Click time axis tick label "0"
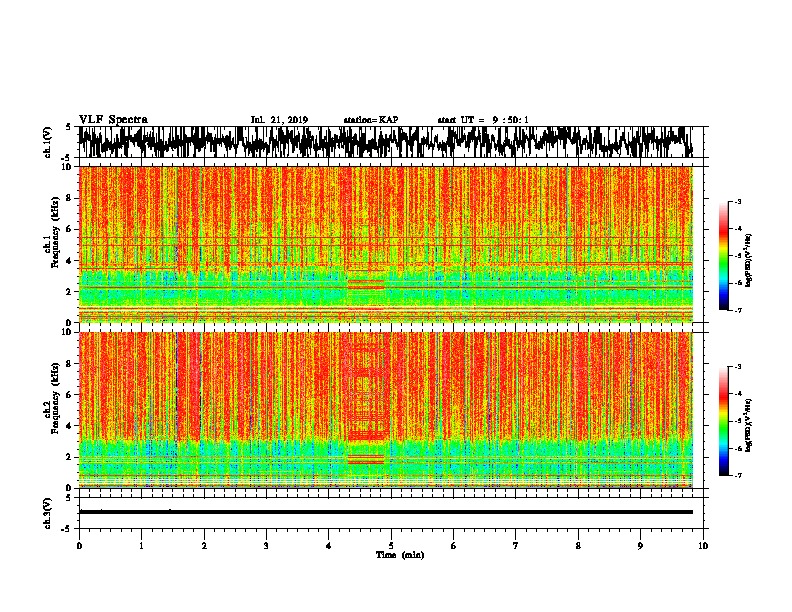This screenshot has height=612, width=792. [x=79, y=546]
